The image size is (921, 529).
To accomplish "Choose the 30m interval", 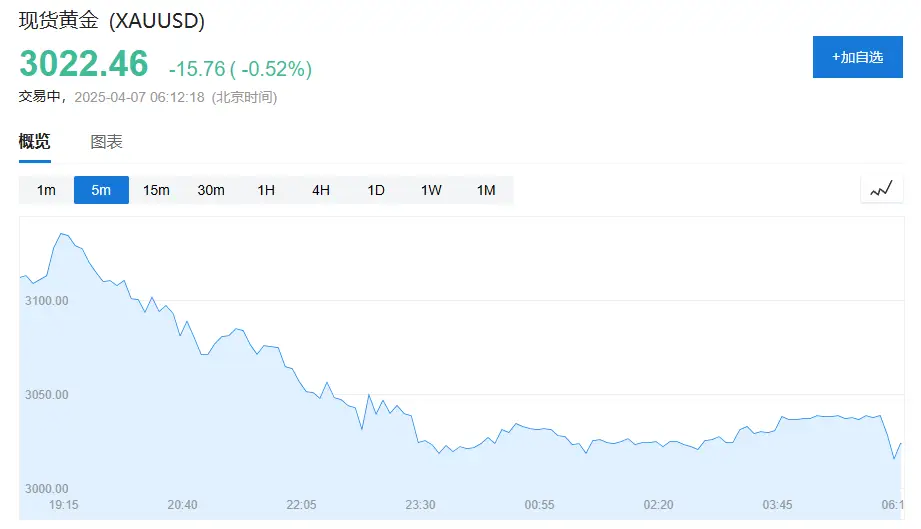I will [211, 190].
